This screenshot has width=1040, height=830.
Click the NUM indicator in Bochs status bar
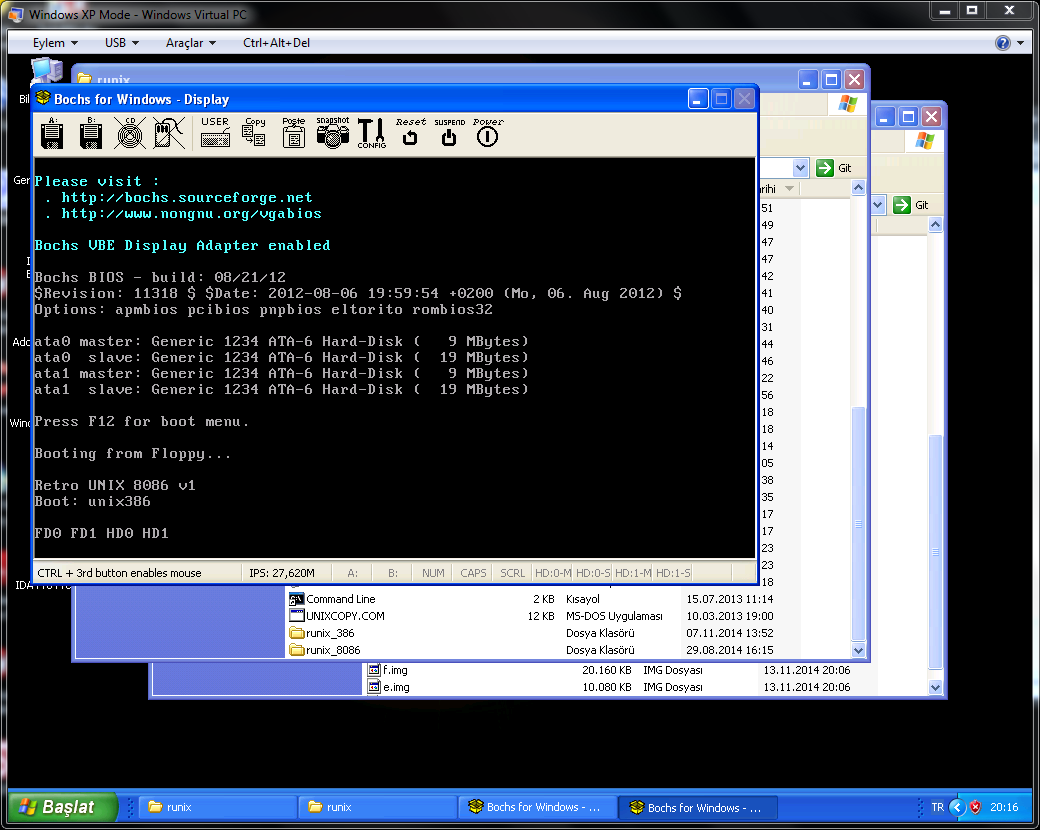(433, 573)
